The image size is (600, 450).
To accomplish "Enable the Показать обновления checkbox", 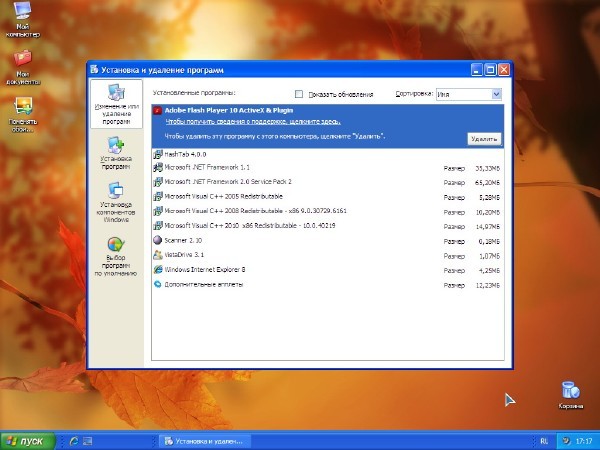I will click(x=299, y=94).
